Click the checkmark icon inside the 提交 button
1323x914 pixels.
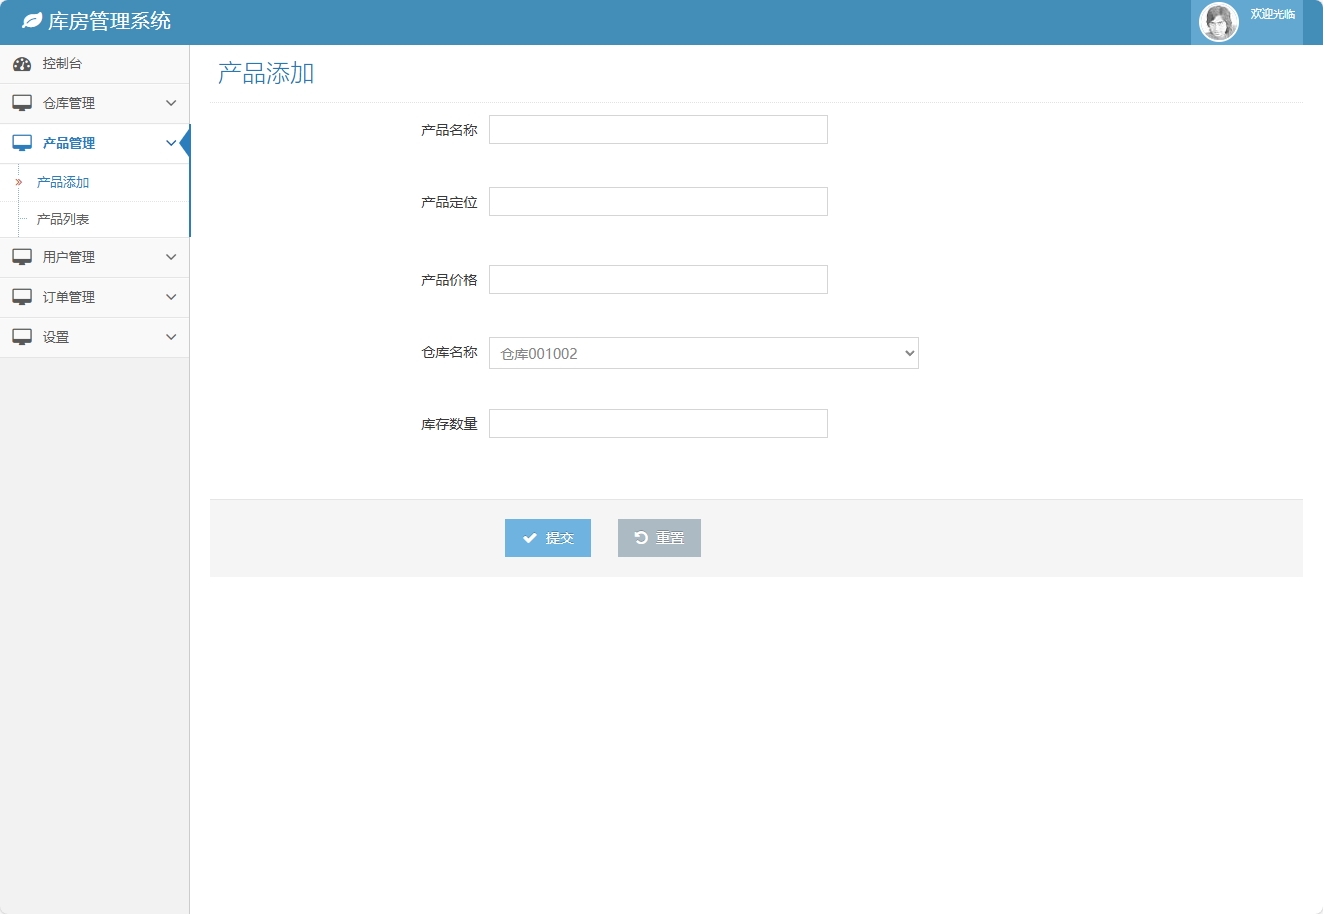click(x=531, y=537)
